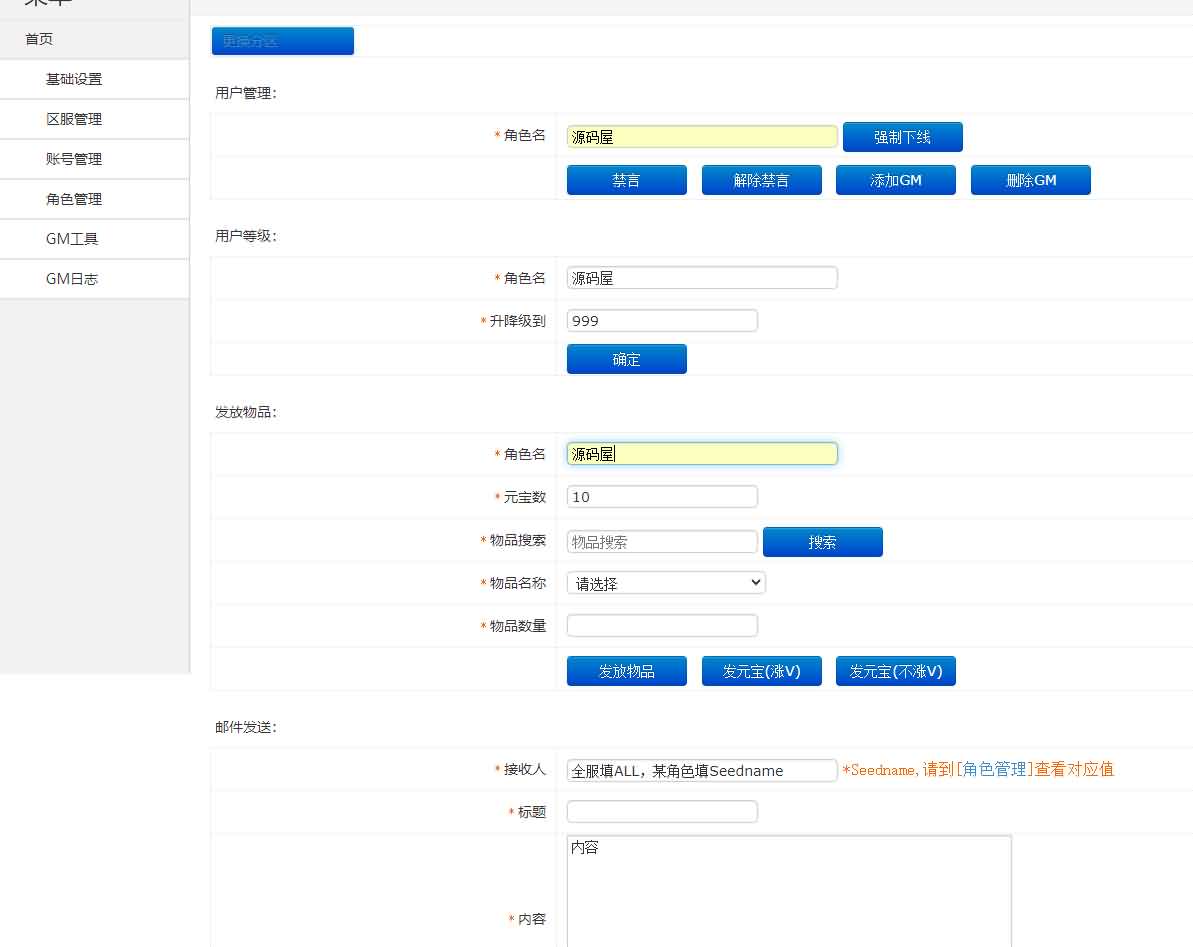
Task: Click the 删除GM button
Action: (1030, 179)
